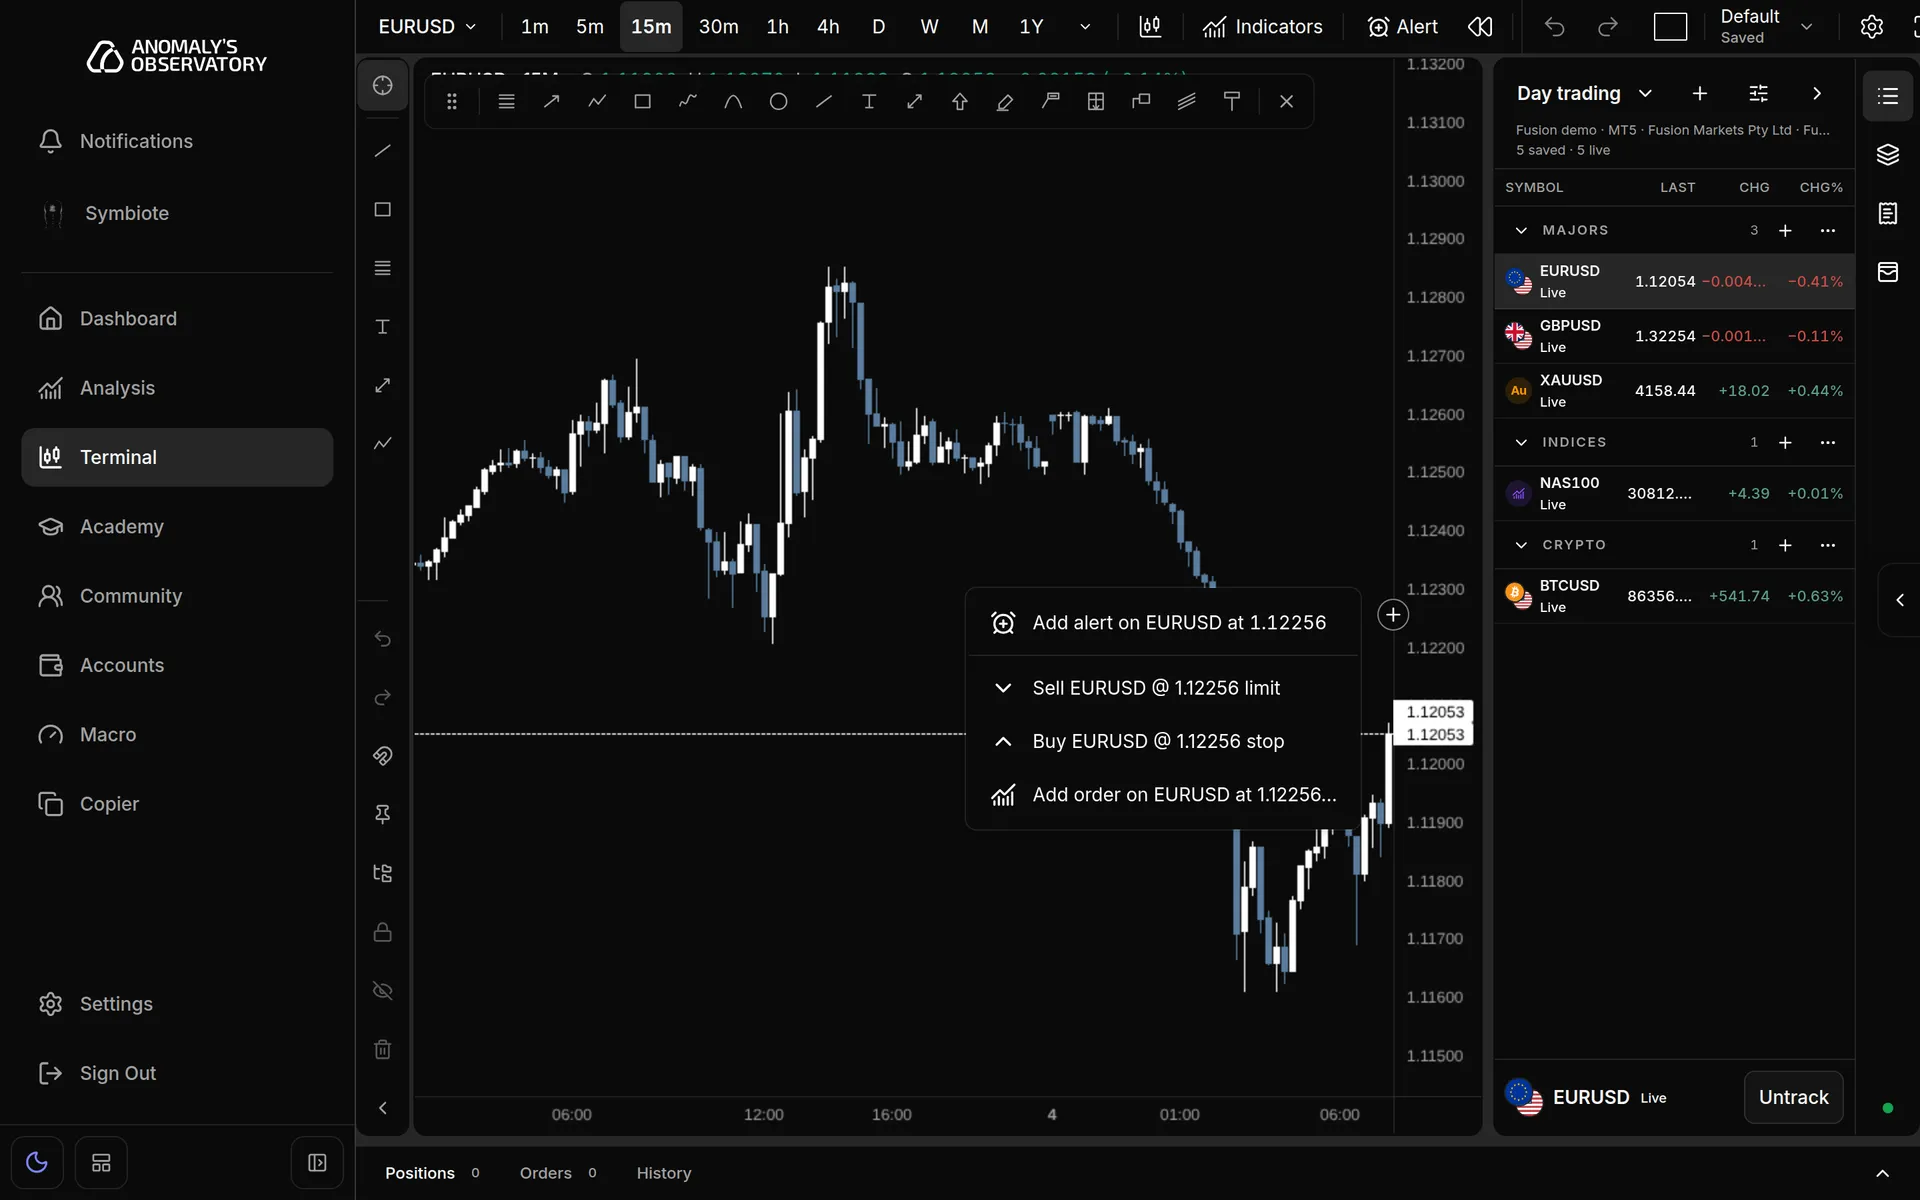Click the Alert button in top bar
Screen dimensions: 1920x1200
click(1402, 27)
